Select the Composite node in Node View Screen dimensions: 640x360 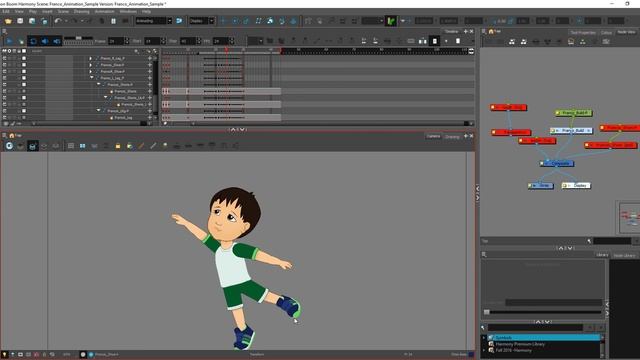(x=557, y=163)
